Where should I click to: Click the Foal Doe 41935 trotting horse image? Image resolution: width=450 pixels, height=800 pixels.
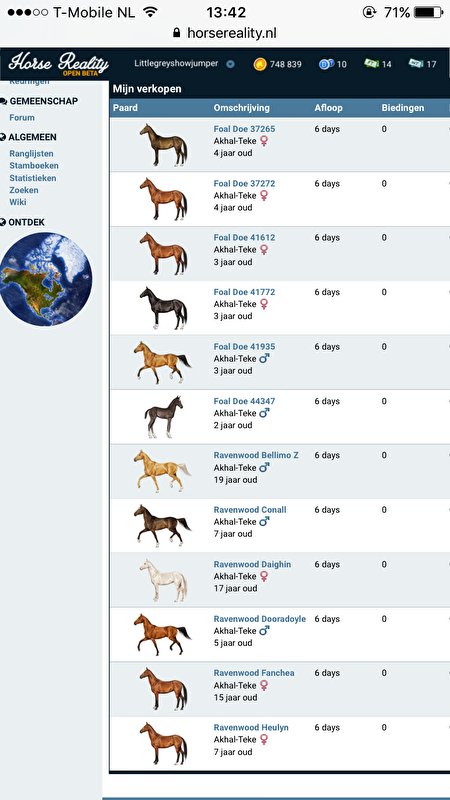(162, 363)
